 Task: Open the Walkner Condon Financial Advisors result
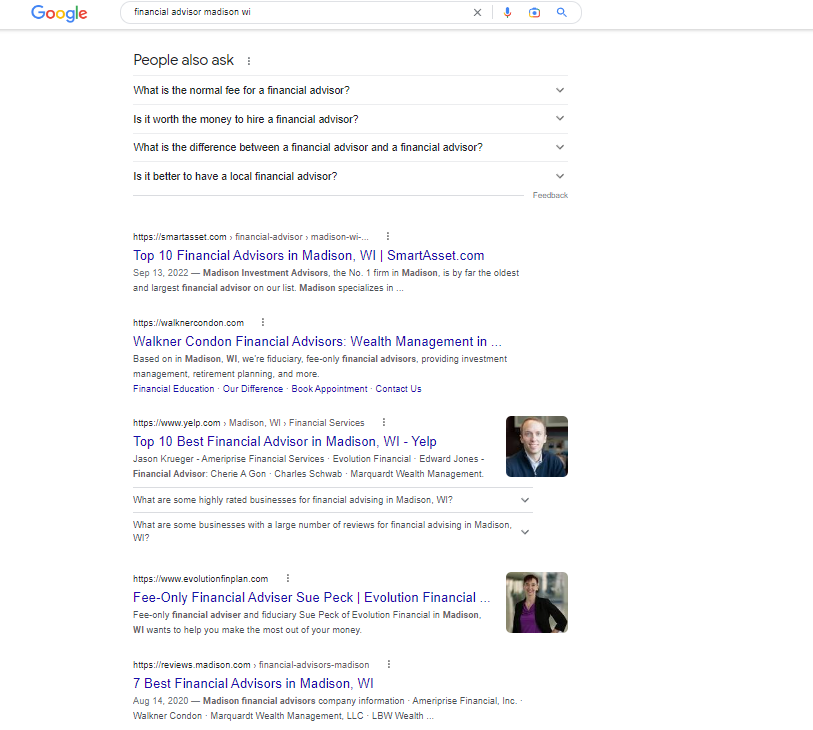point(317,341)
